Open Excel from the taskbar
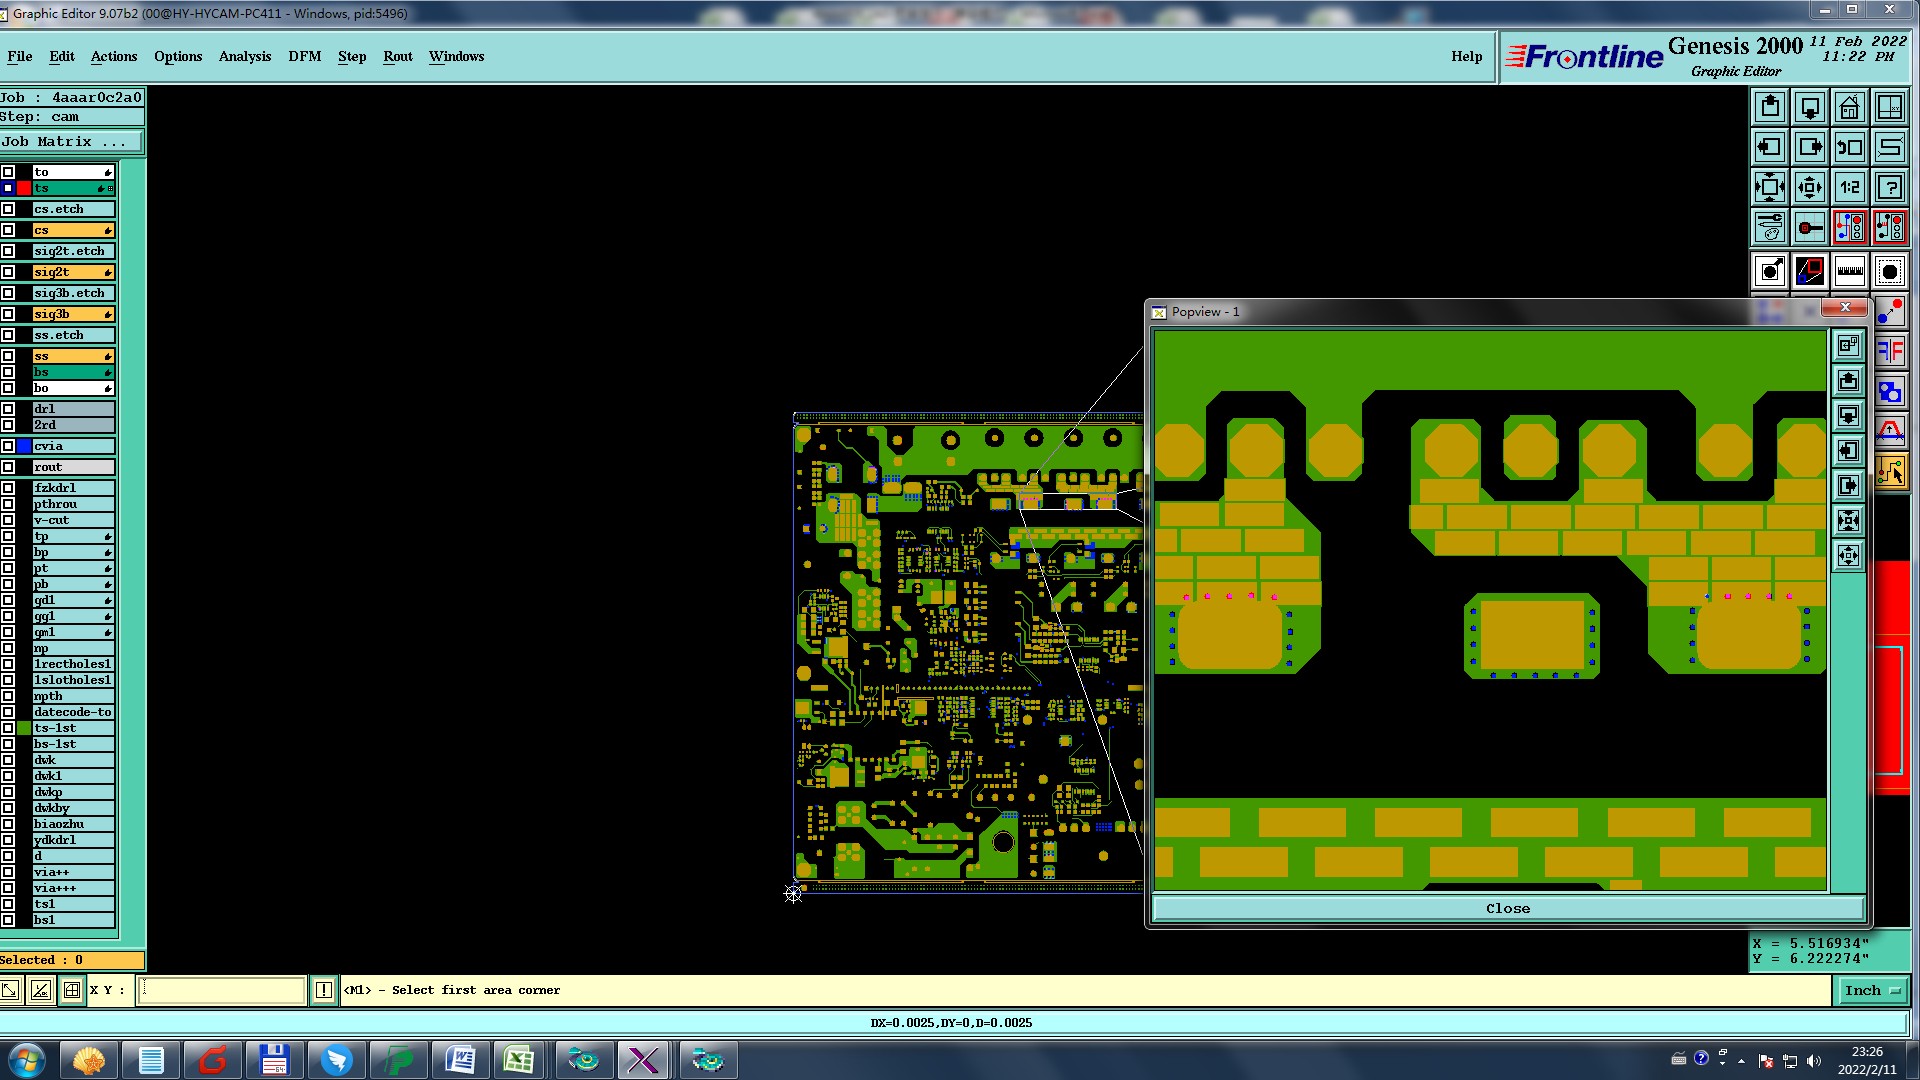Screen dimensions: 1920x1080 click(519, 1060)
